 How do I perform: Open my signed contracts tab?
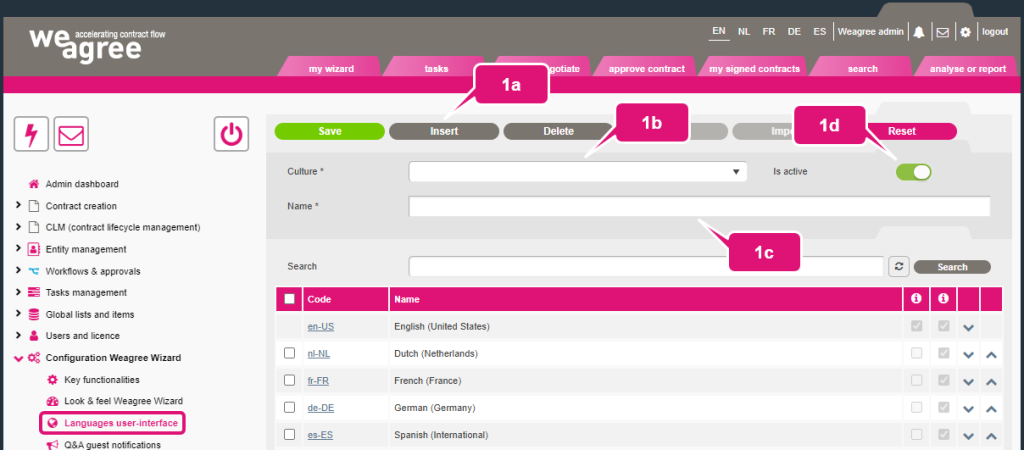754,68
